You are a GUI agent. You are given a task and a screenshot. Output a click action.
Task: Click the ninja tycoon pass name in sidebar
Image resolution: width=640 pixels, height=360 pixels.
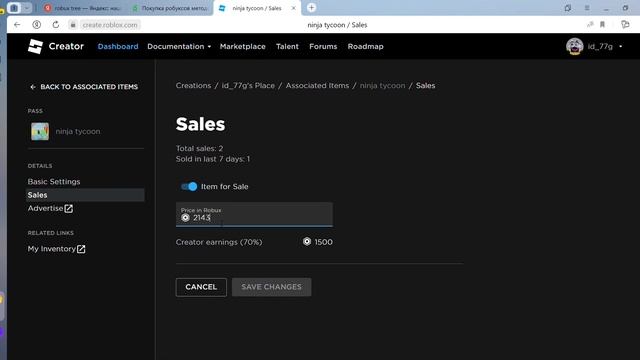pyautogui.click(x=78, y=131)
